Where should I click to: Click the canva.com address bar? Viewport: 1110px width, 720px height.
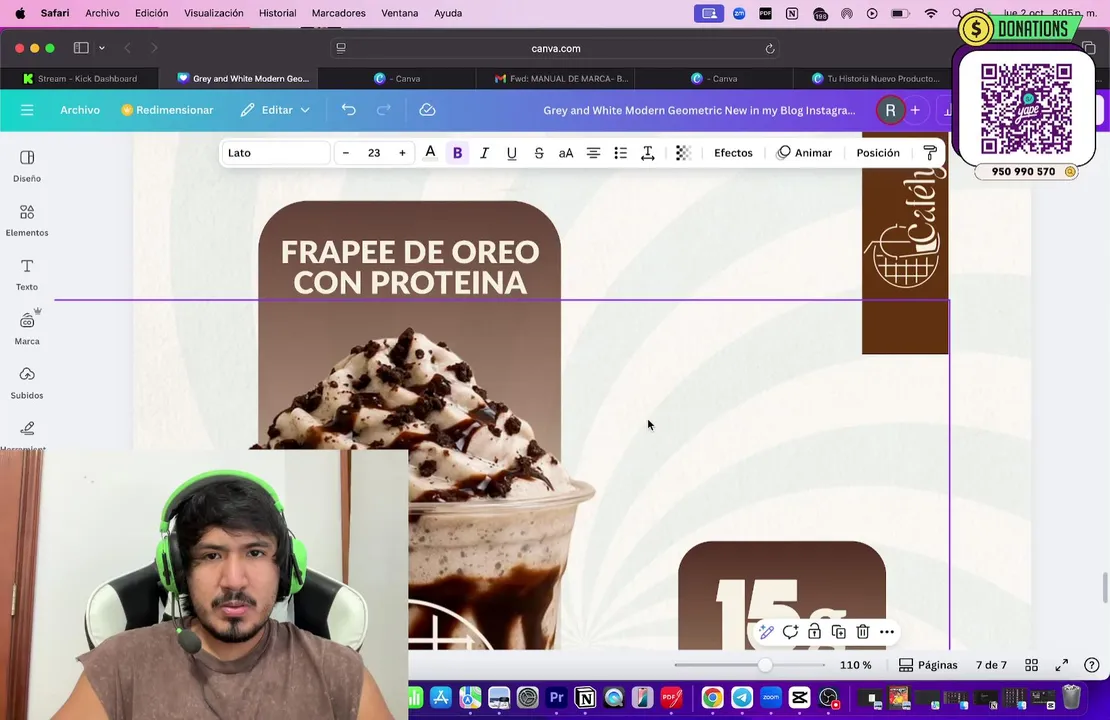click(555, 48)
